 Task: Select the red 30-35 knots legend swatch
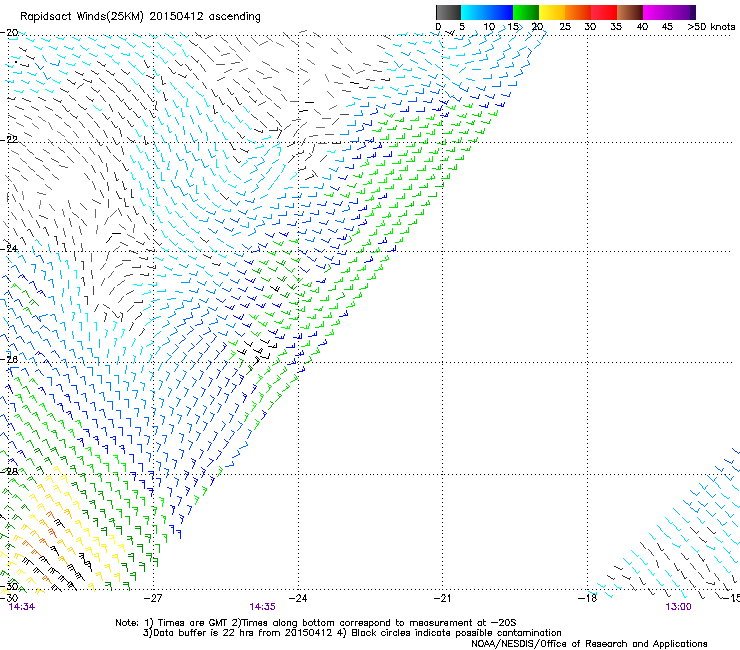(604, 12)
